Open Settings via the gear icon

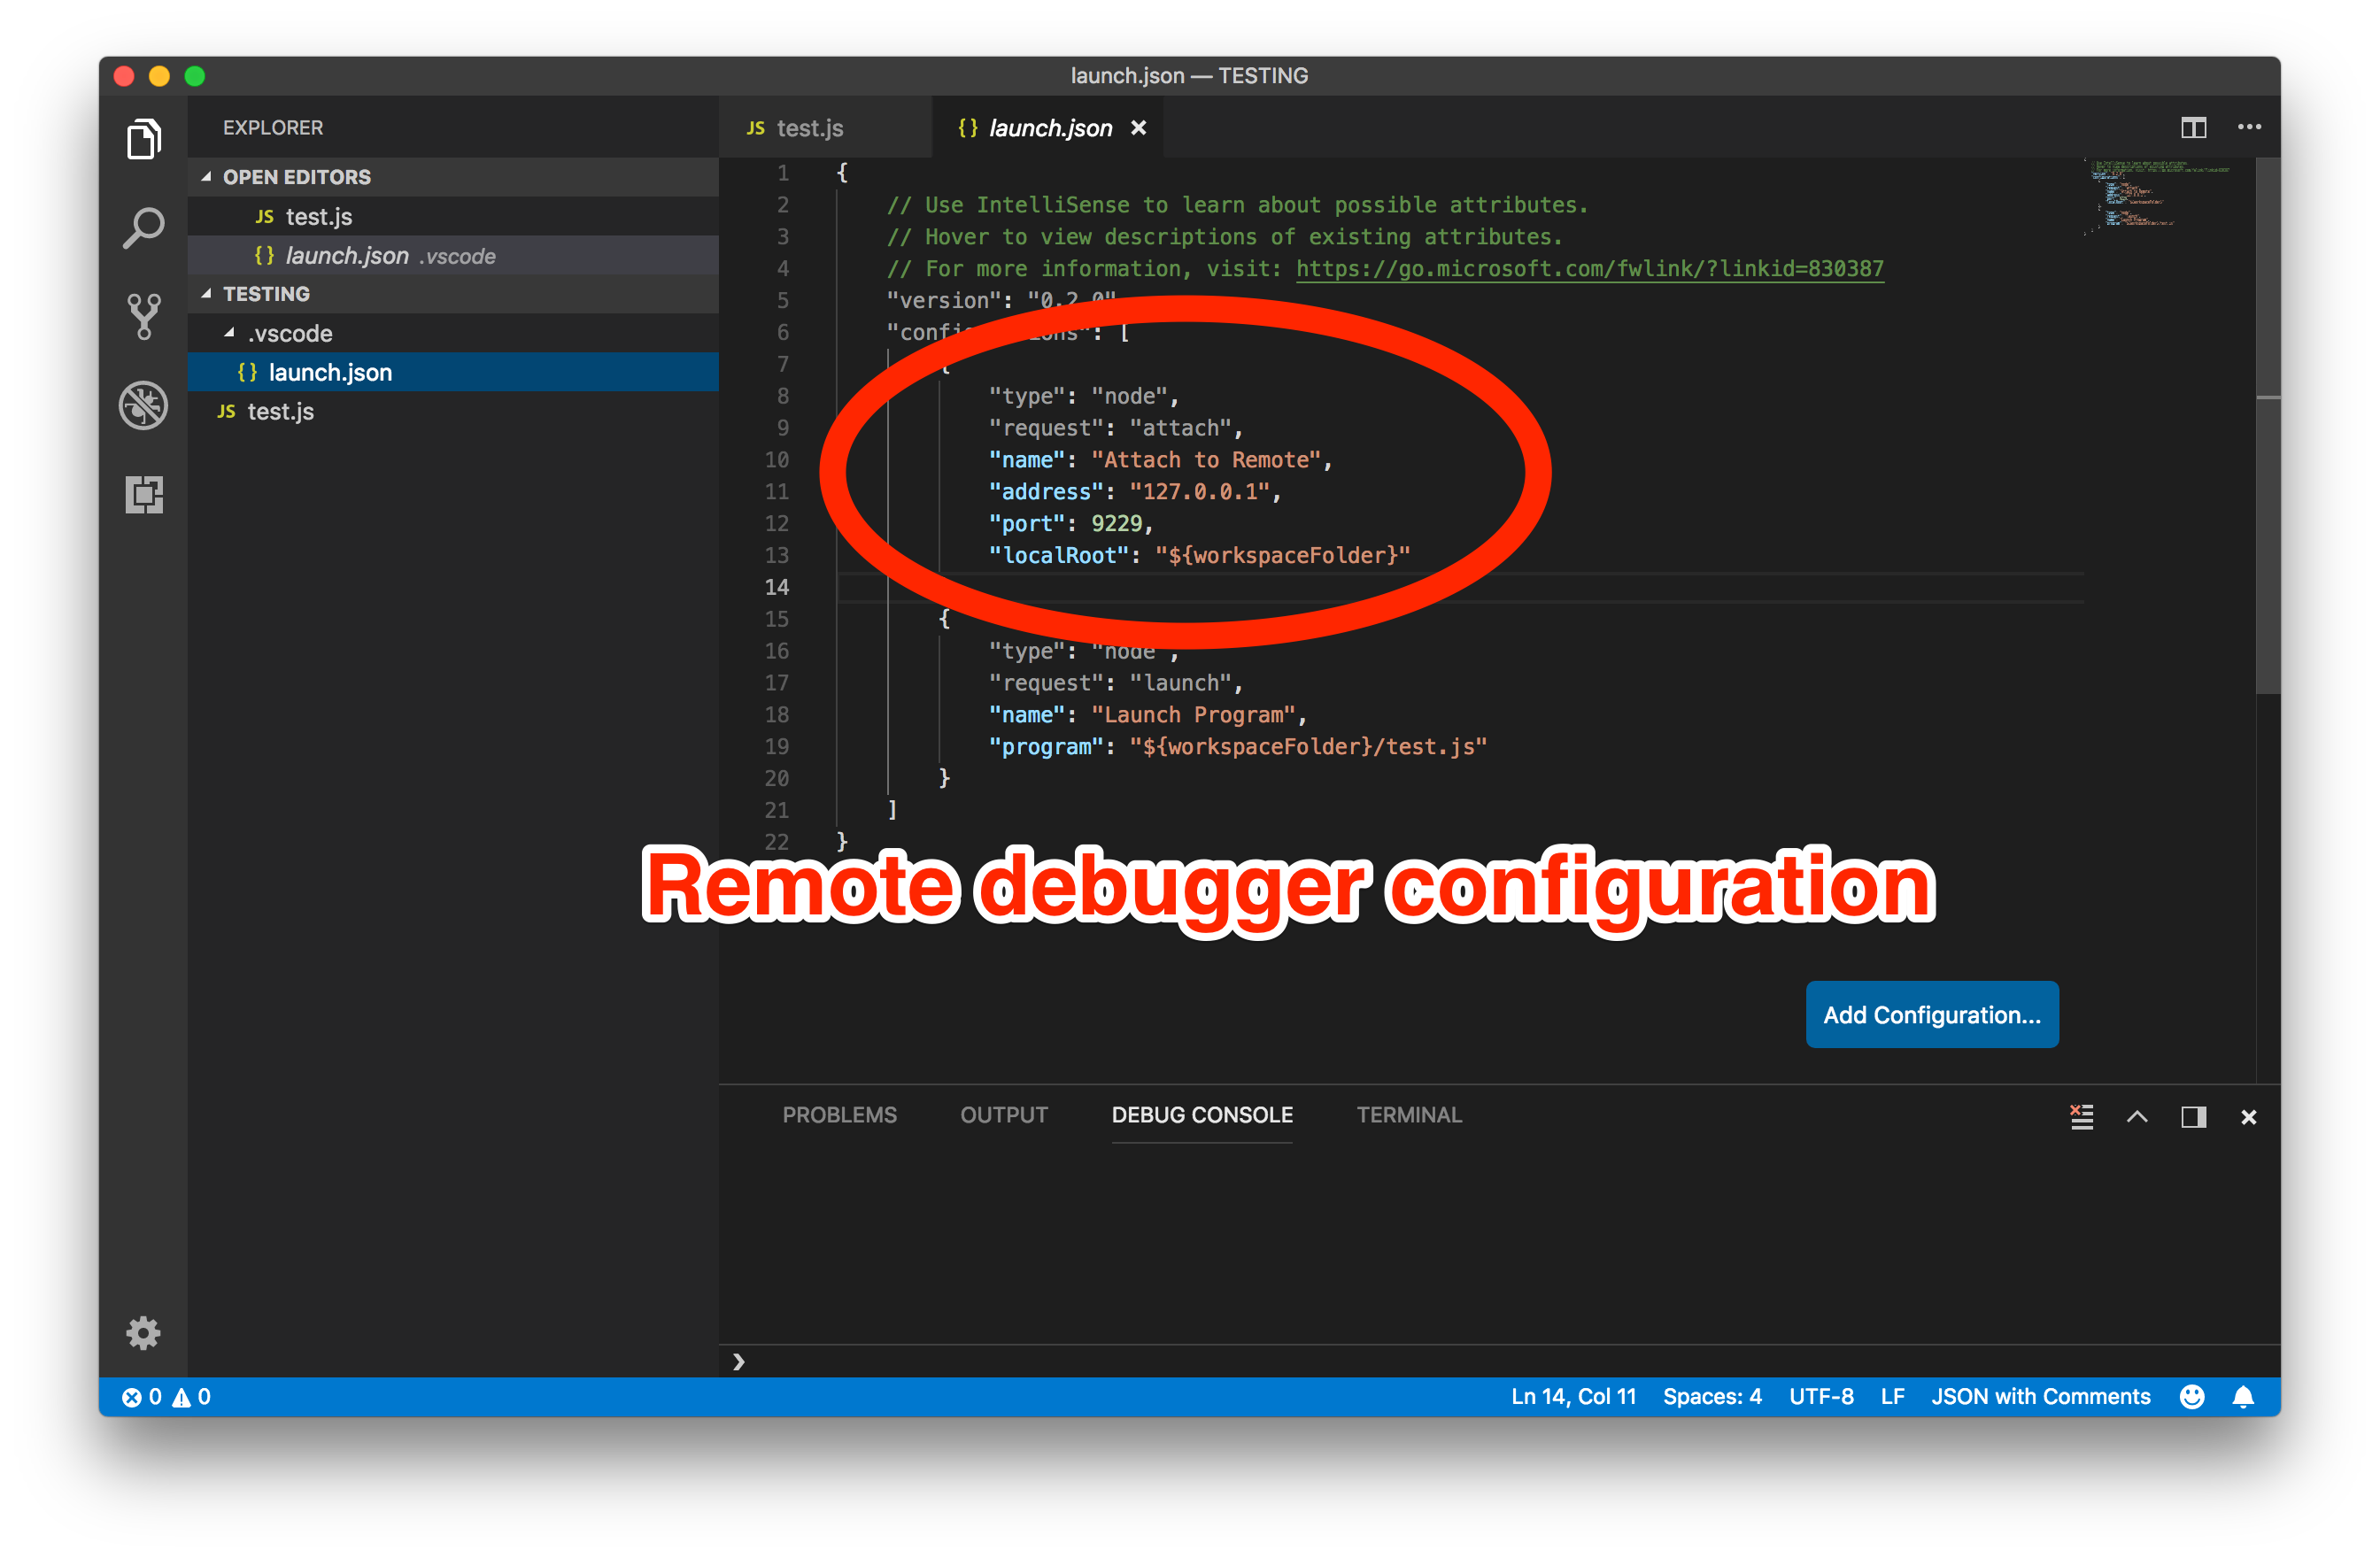click(x=143, y=1332)
